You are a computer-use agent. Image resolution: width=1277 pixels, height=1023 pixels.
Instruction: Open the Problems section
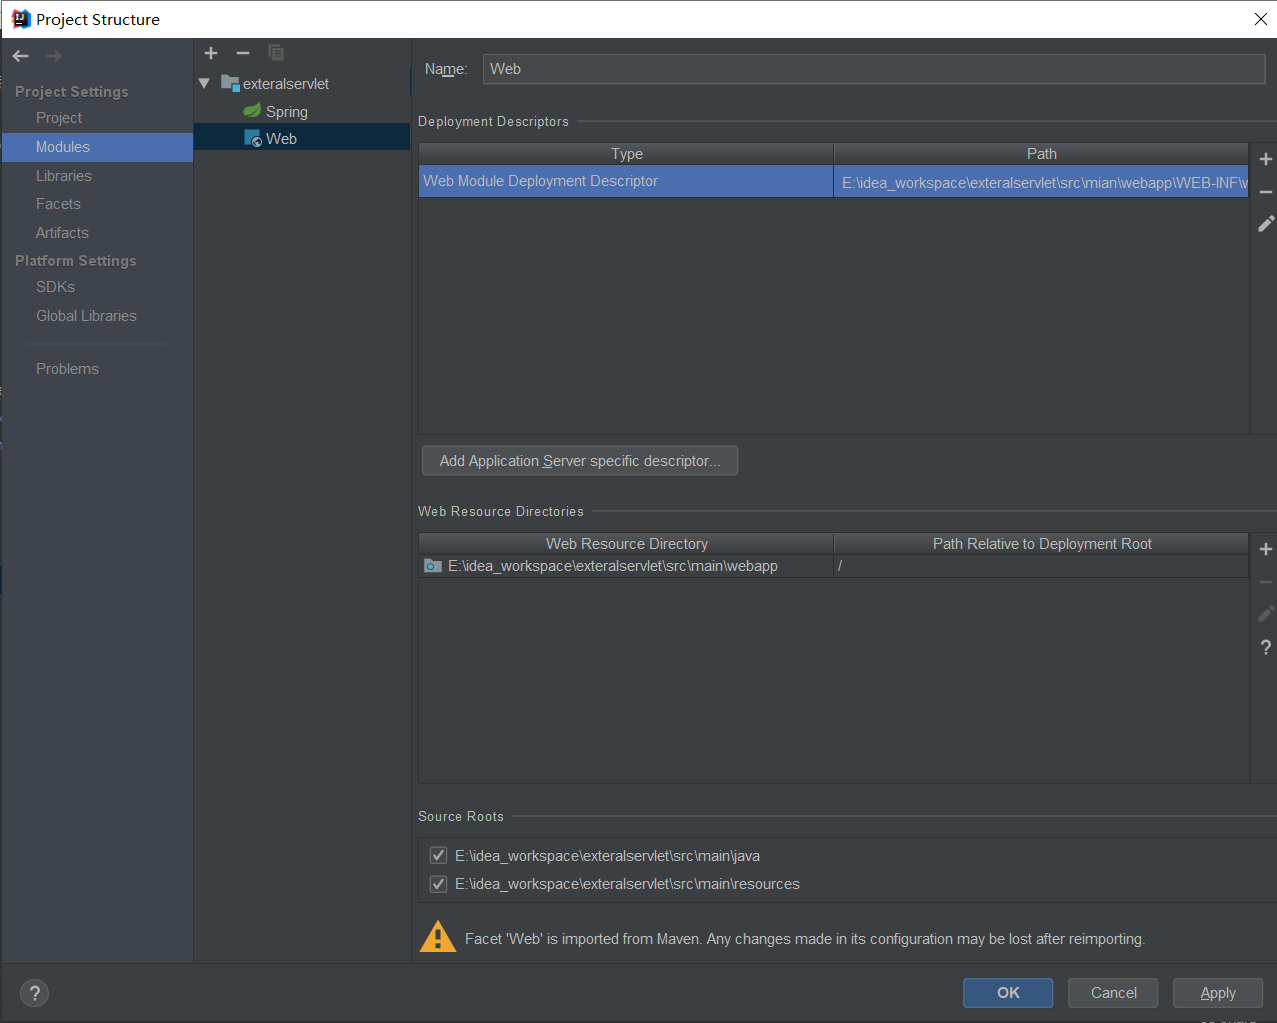[x=67, y=369]
